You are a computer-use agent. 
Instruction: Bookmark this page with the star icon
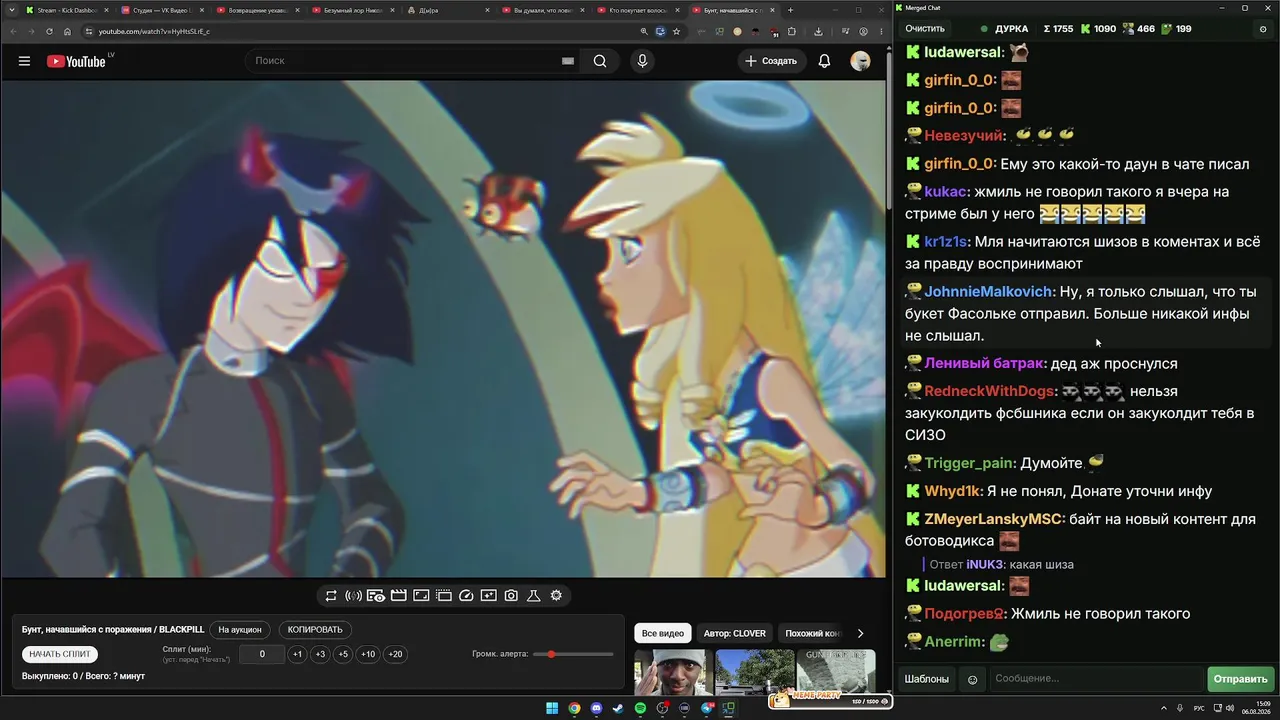click(676, 31)
